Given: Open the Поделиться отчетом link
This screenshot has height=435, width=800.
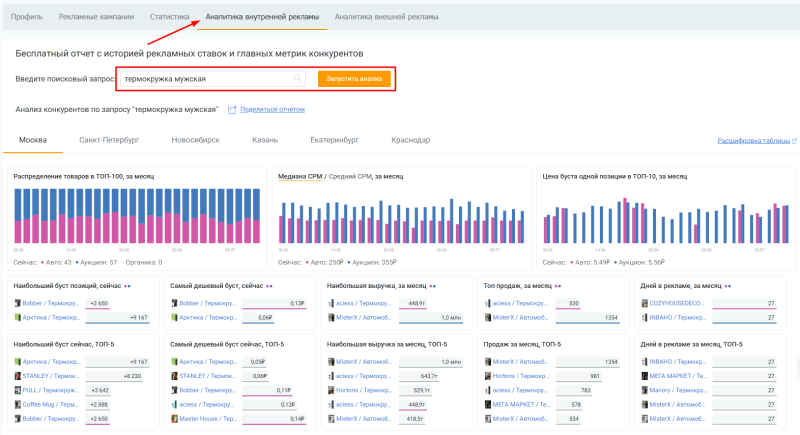Looking at the screenshot, I should [272, 109].
